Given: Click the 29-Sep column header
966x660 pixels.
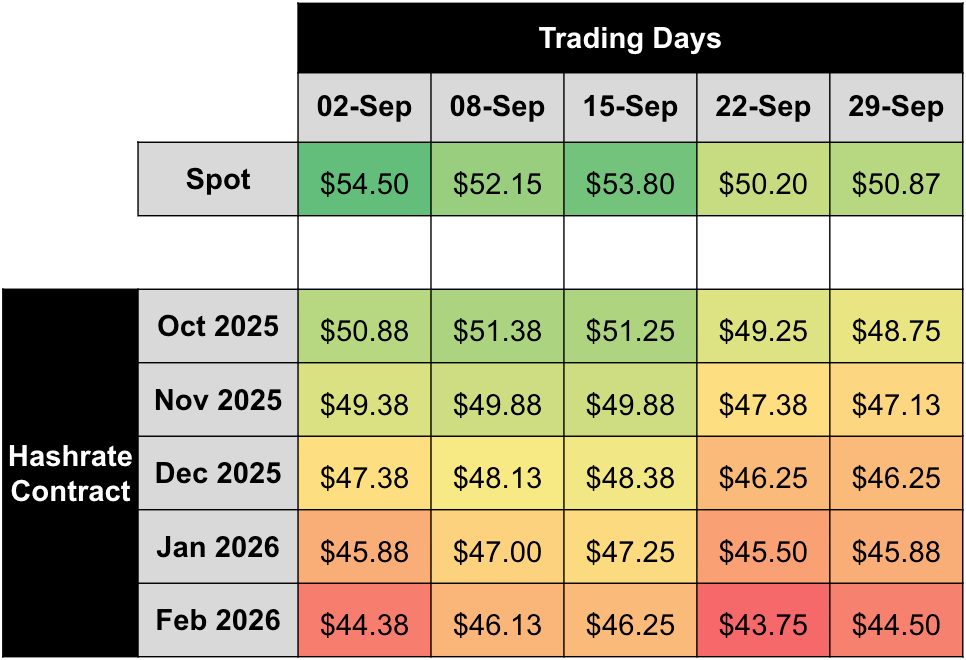Looking at the screenshot, I should click(896, 108).
